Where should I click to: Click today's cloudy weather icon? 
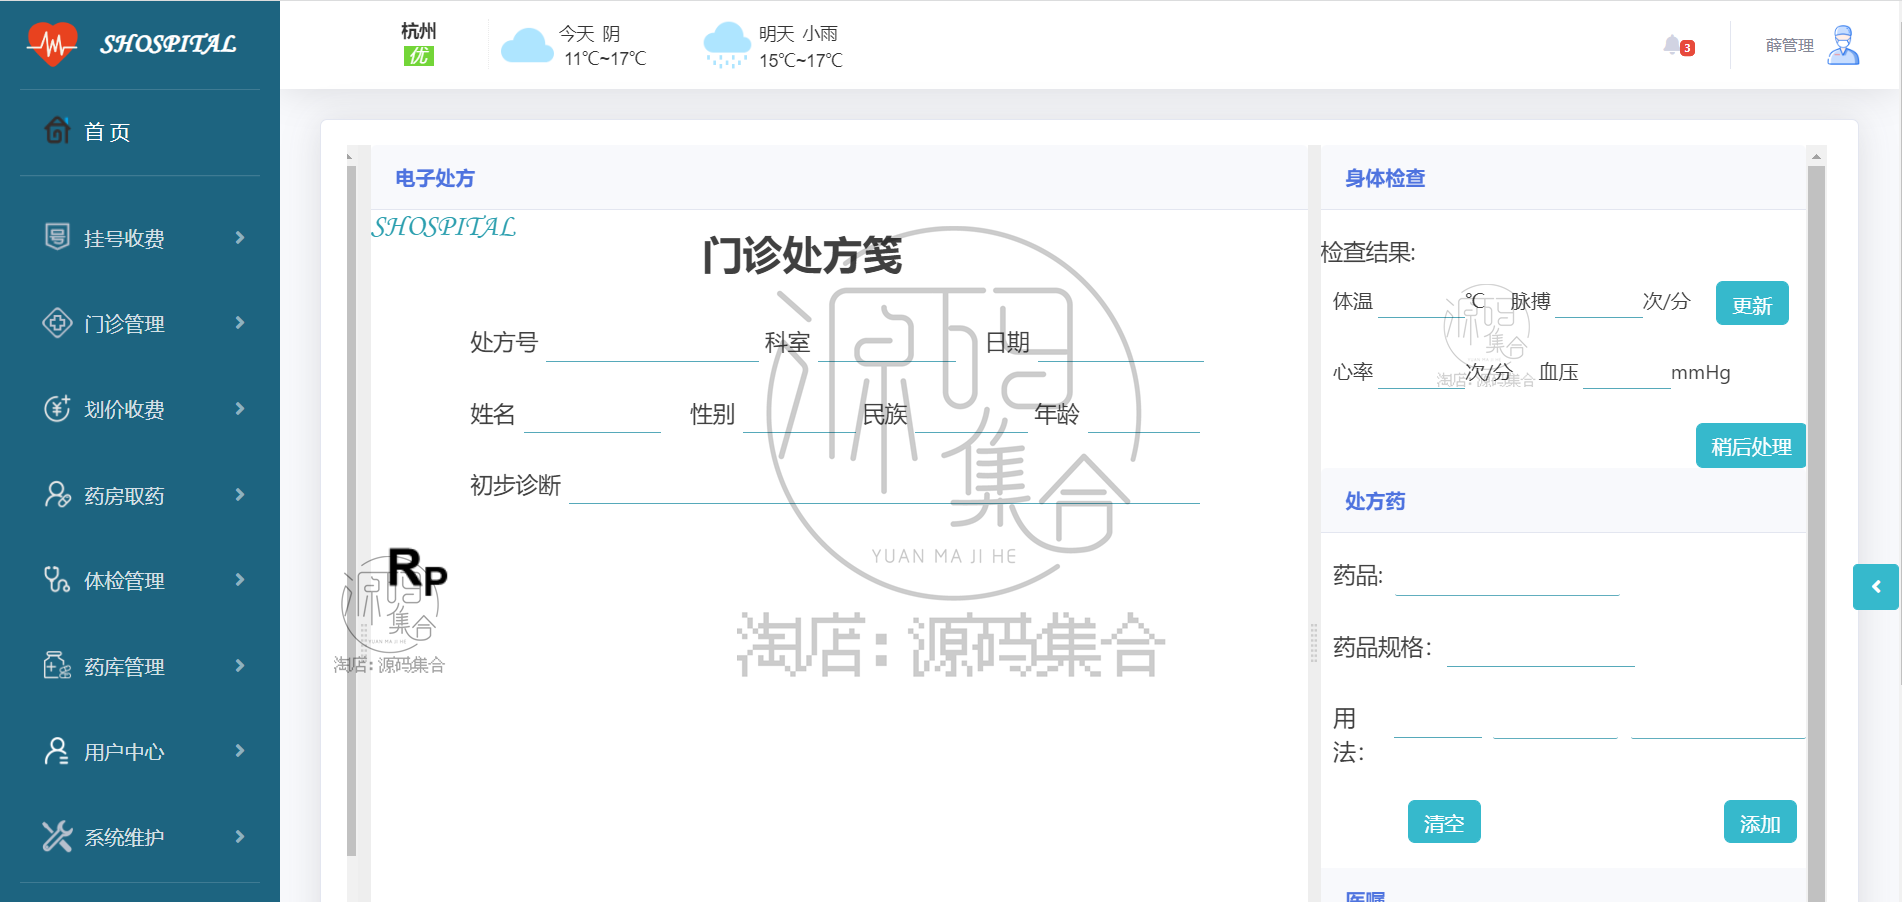[x=527, y=46]
